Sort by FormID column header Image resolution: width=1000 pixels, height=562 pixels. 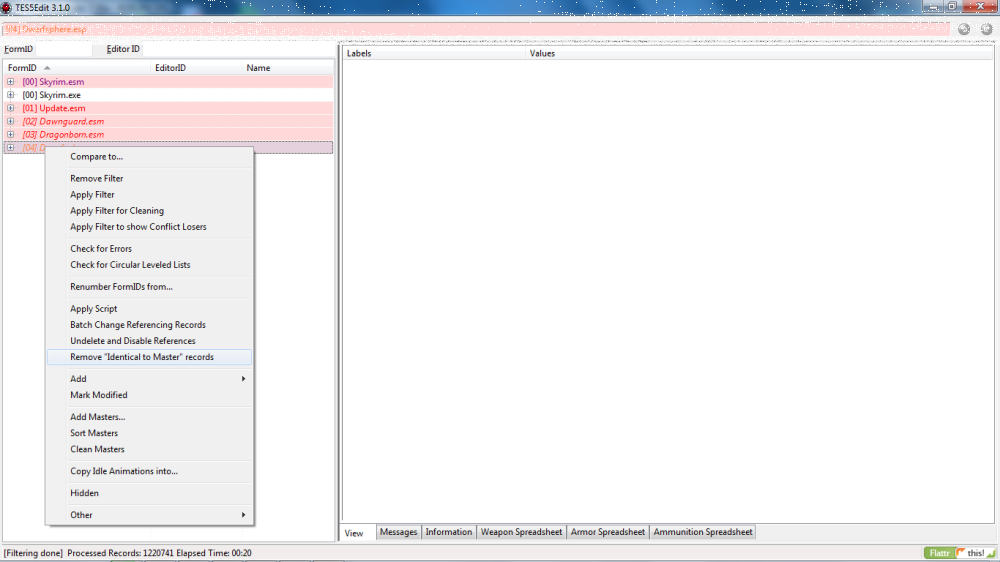pos(77,68)
